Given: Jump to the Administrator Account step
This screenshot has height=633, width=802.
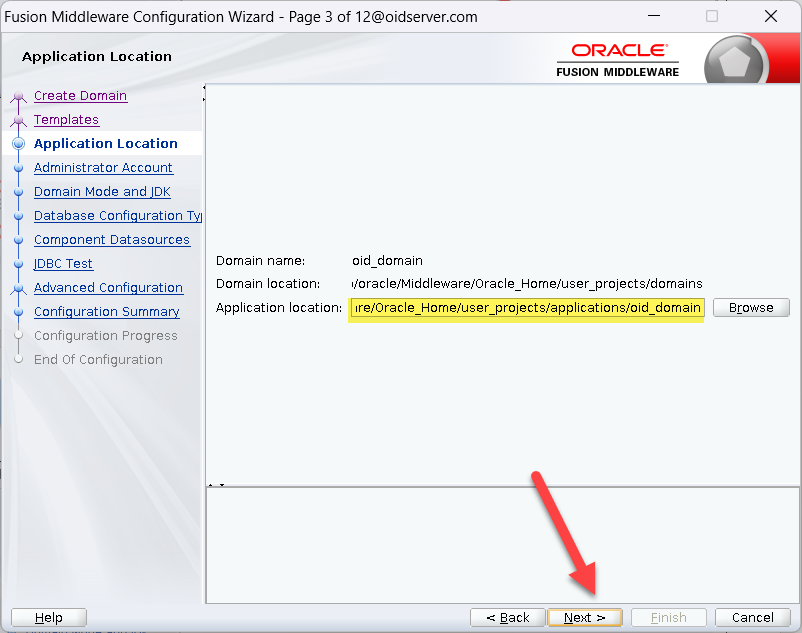Looking at the screenshot, I should (103, 168).
